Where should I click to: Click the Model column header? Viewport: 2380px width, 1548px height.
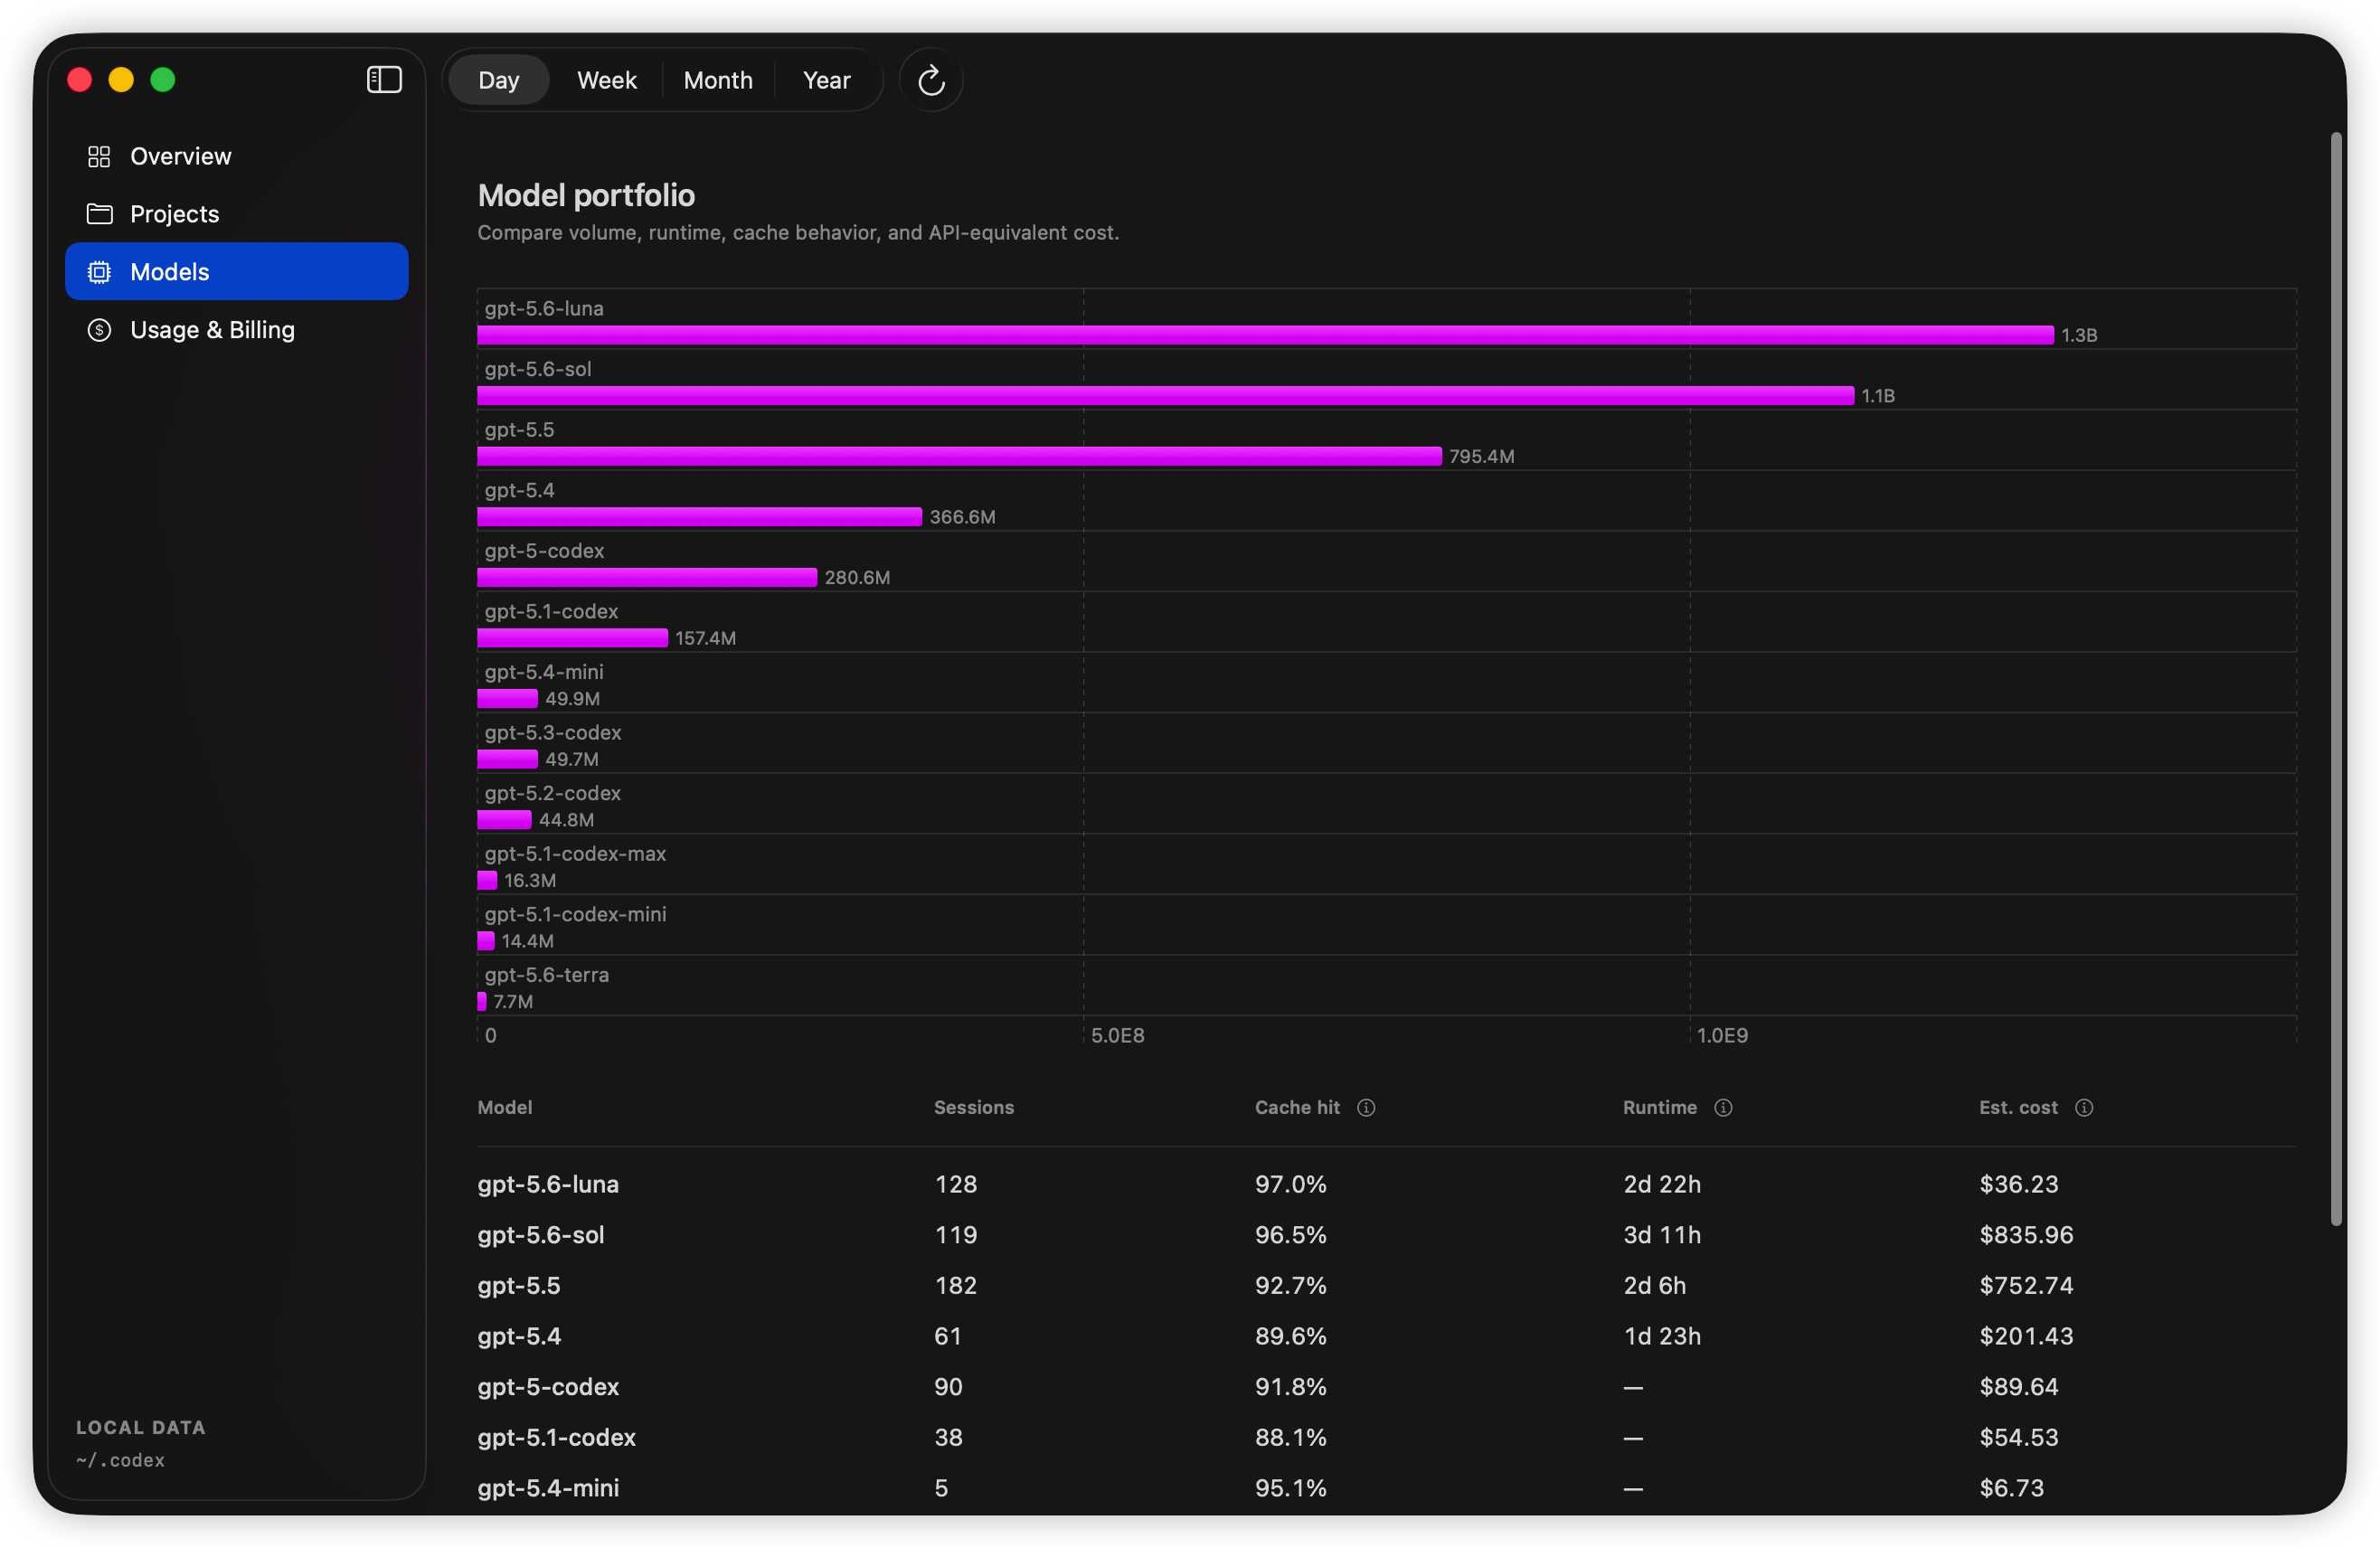click(505, 1107)
